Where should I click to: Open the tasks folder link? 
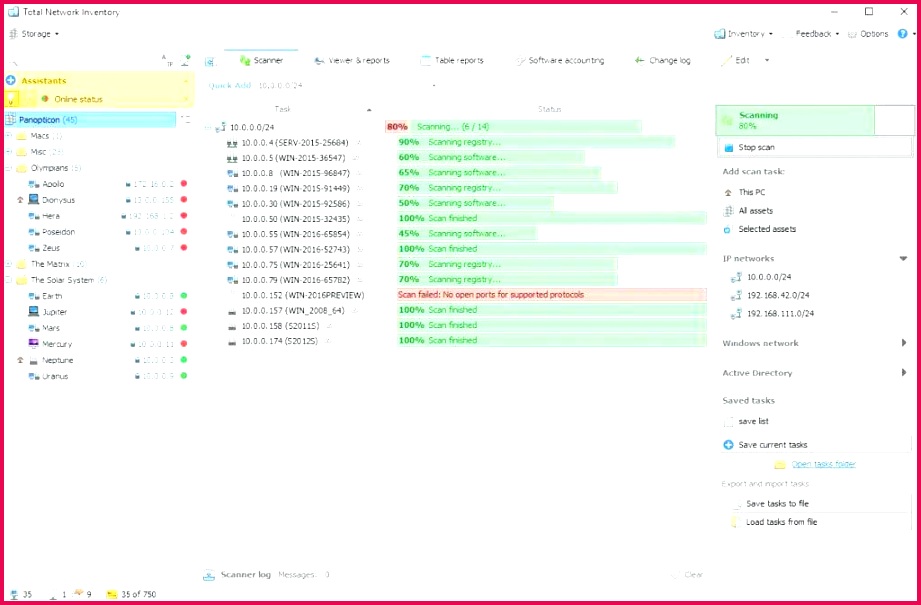click(x=823, y=464)
